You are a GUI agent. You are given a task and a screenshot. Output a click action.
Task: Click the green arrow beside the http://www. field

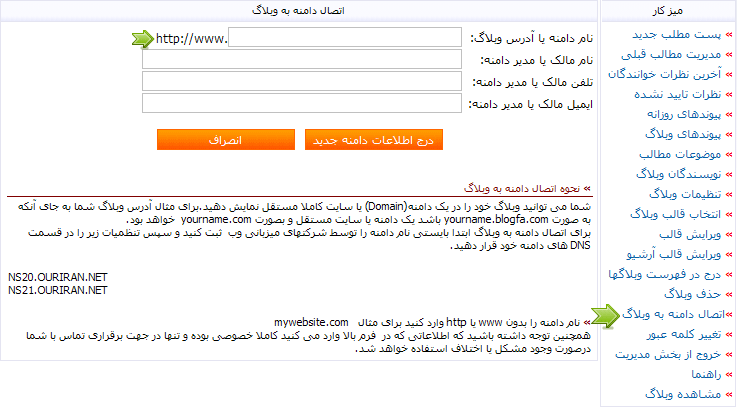pyautogui.click(x=138, y=39)
